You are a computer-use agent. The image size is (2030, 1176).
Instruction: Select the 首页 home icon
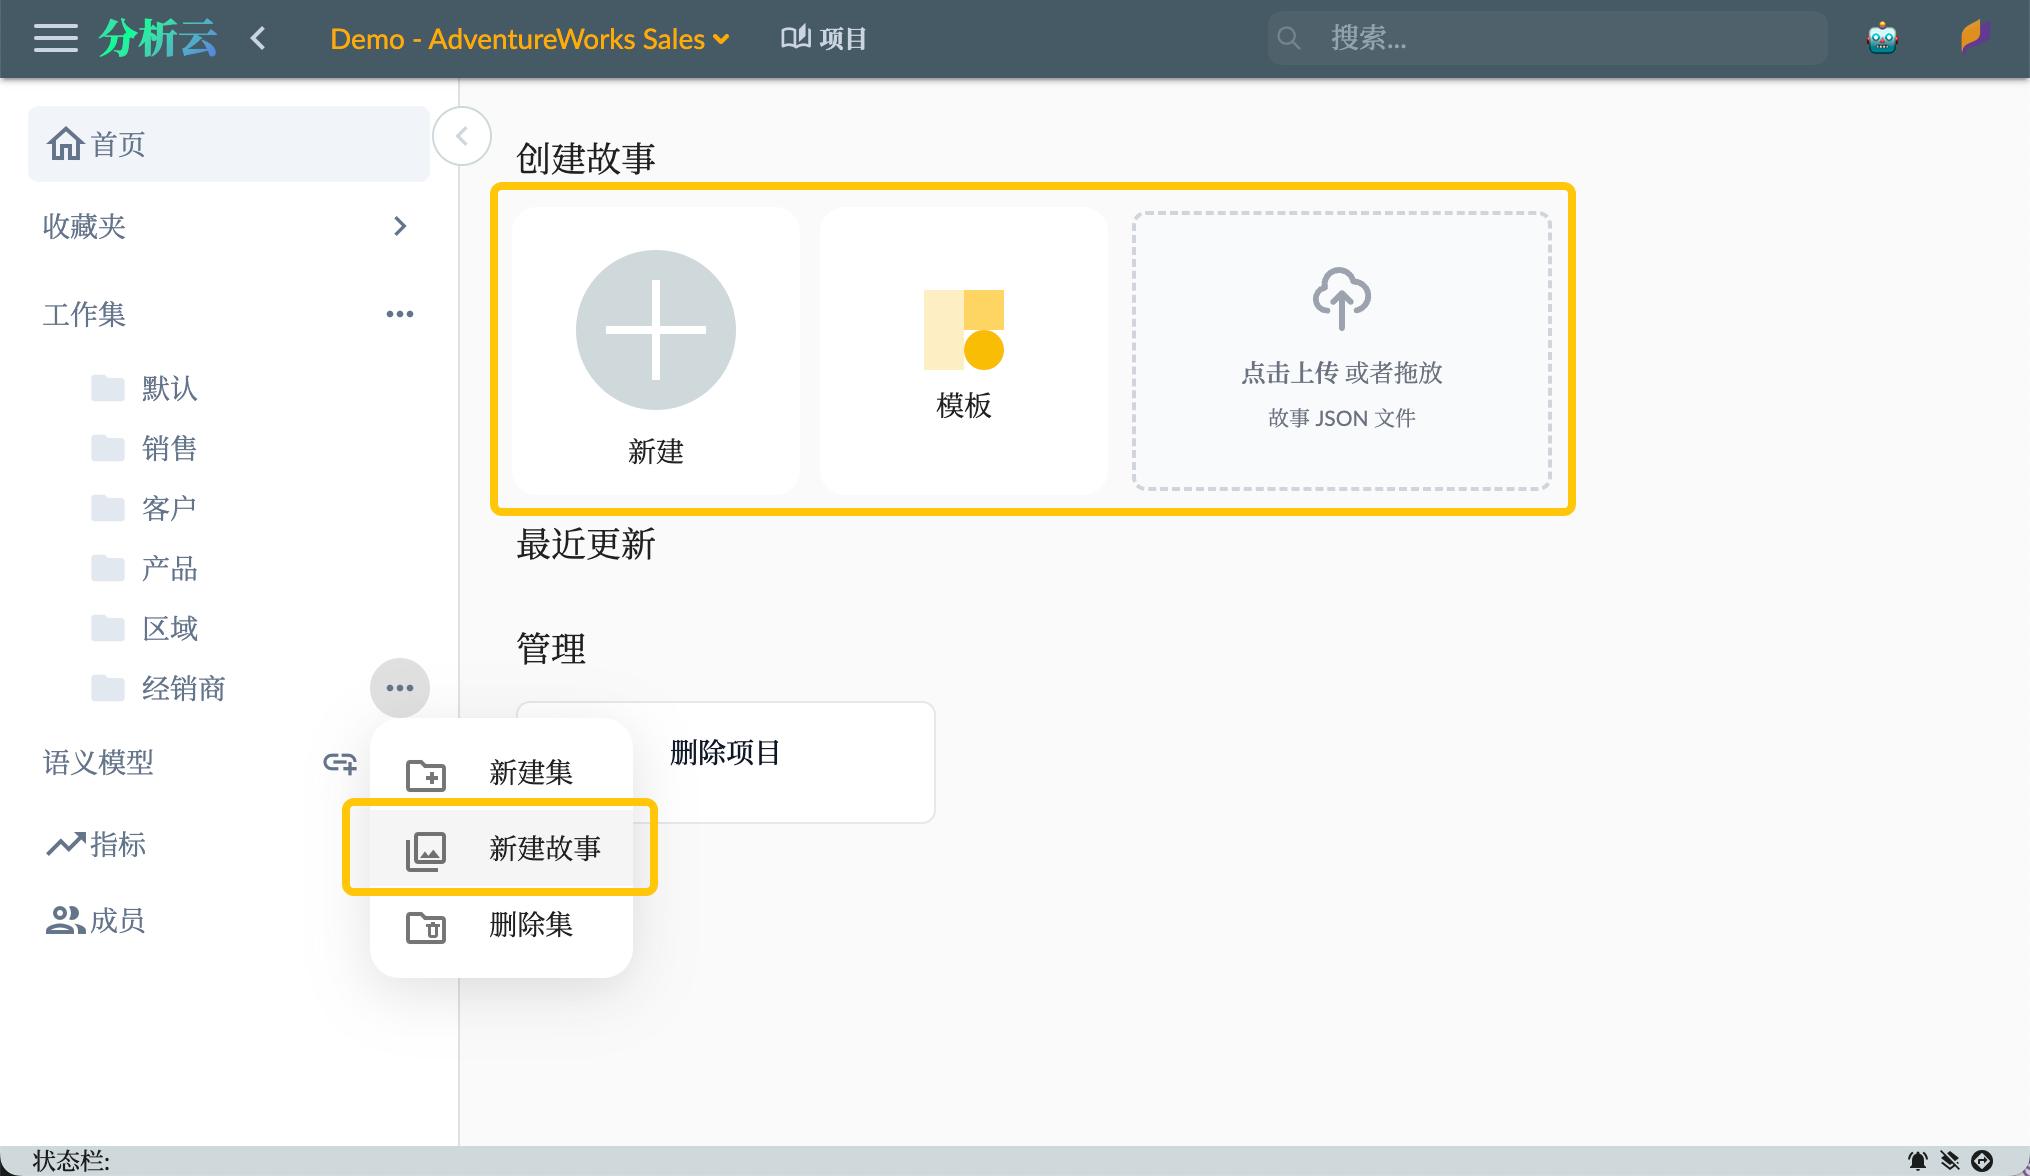(66, 143)
